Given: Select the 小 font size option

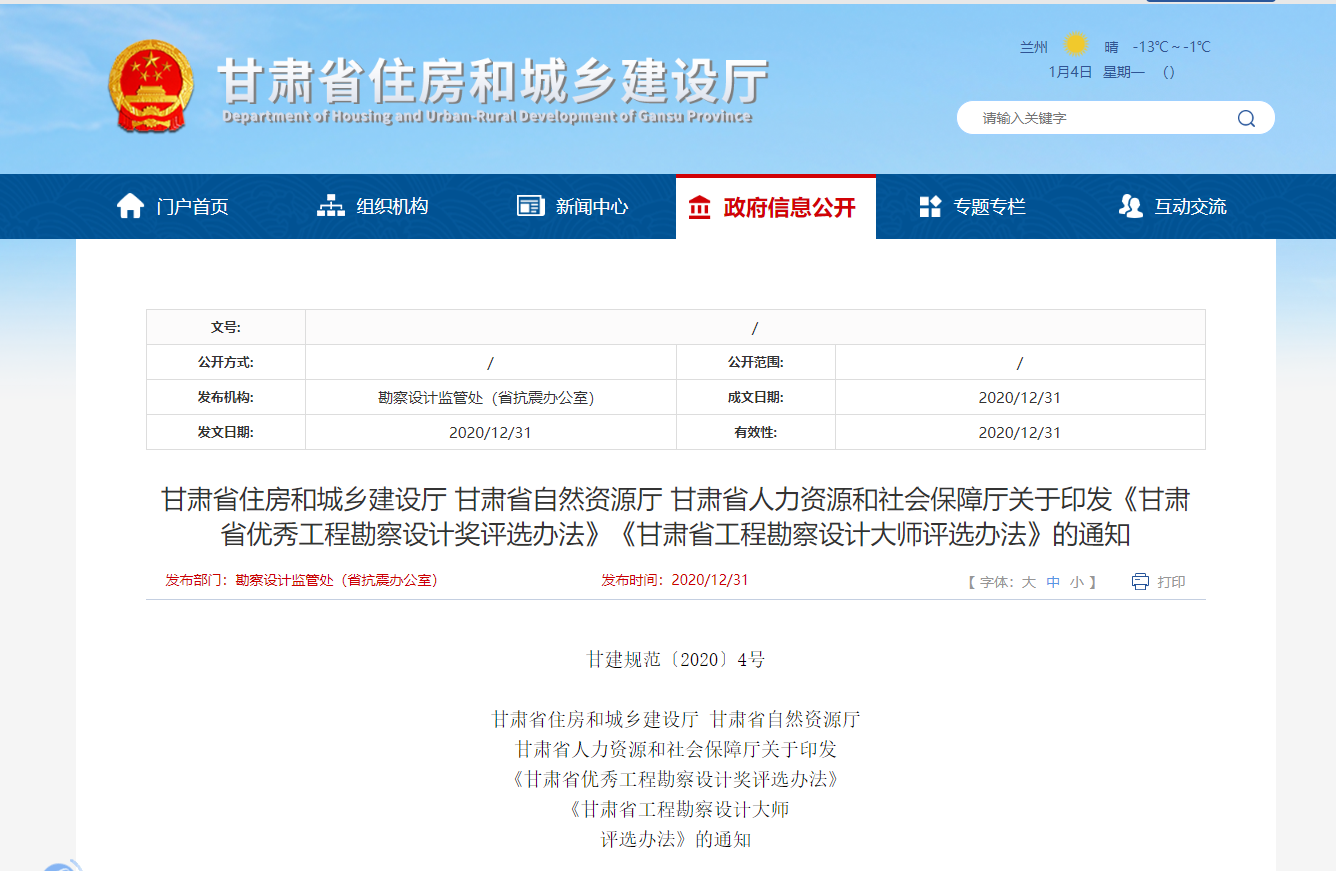Looking at the screenshot, I should [1076, 582].
